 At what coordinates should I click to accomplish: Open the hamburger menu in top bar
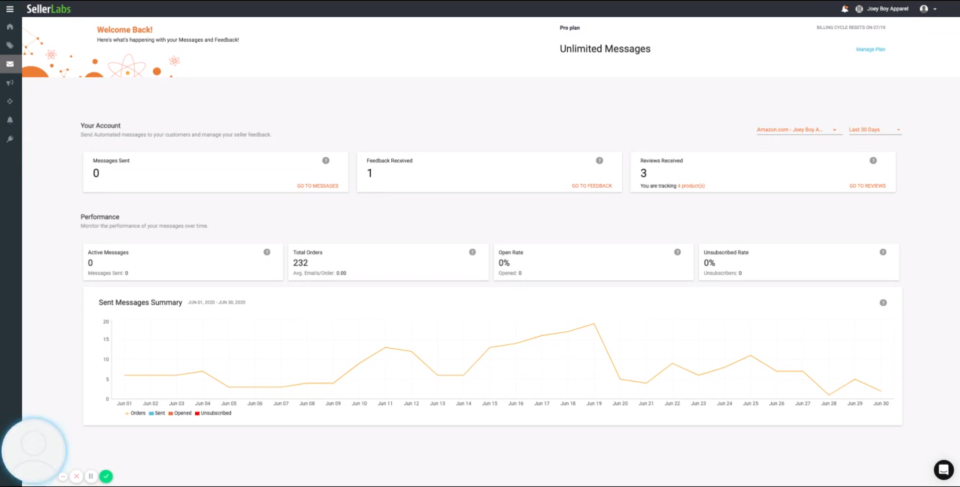(10, 9)
